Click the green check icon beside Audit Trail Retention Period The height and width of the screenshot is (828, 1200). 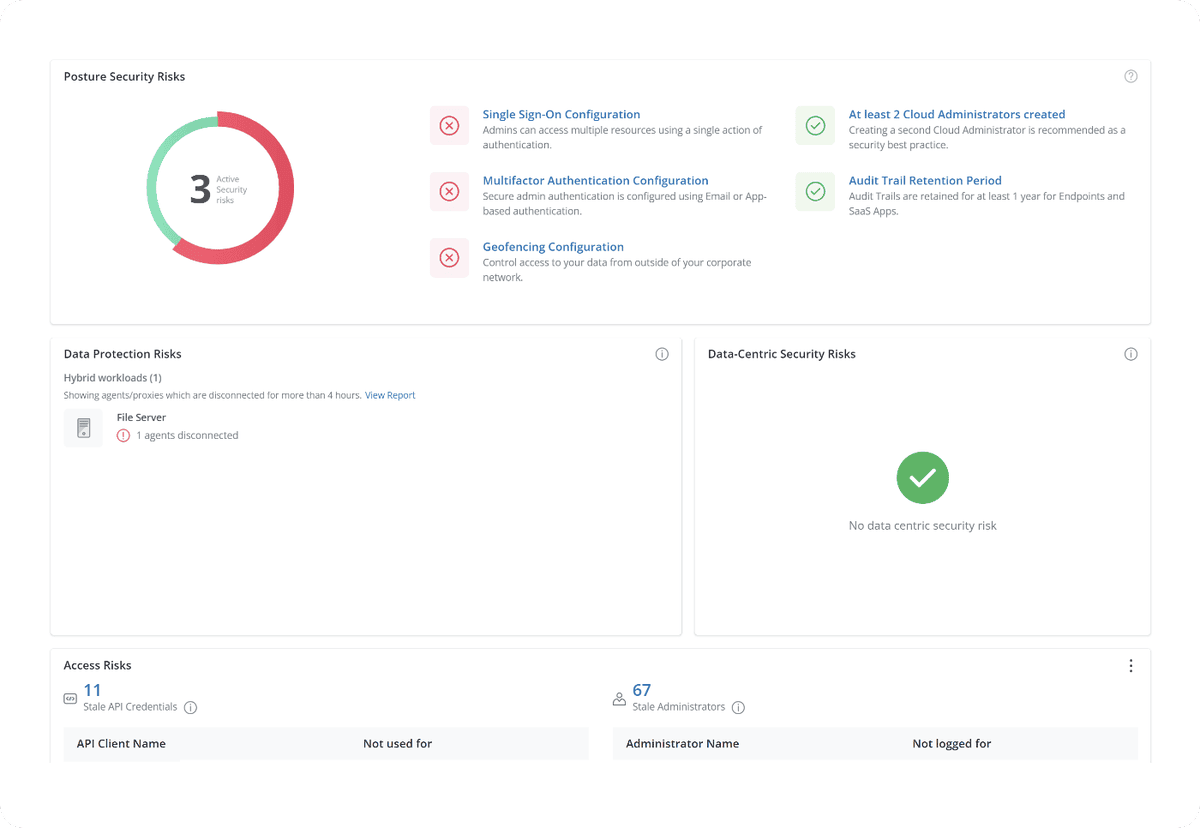(815, 191)
